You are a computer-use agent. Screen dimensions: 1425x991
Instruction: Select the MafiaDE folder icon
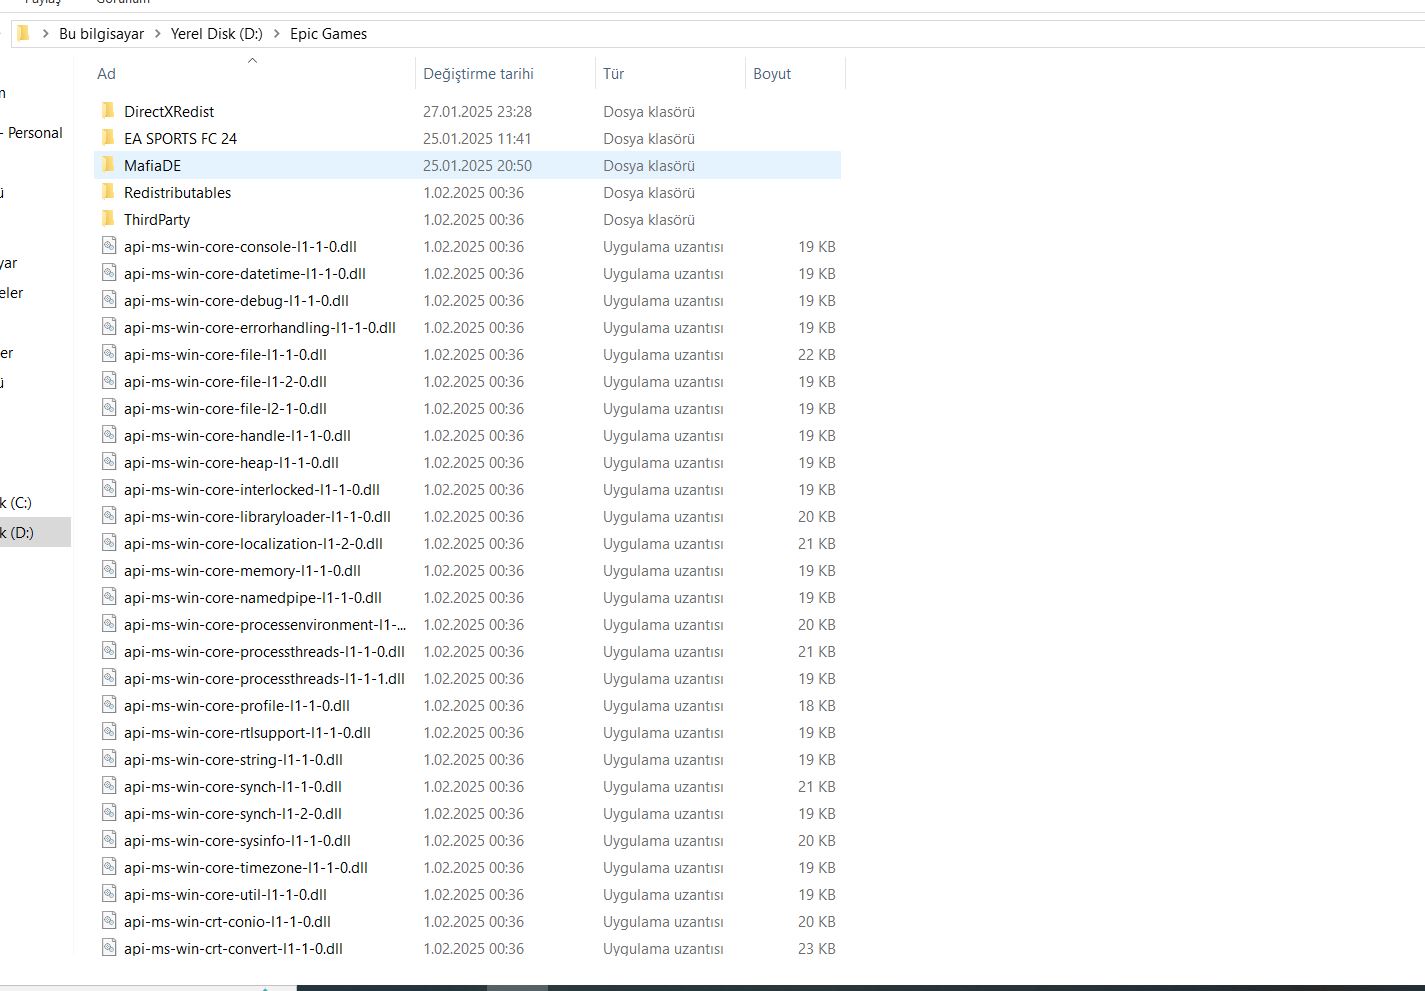point(108,165)
